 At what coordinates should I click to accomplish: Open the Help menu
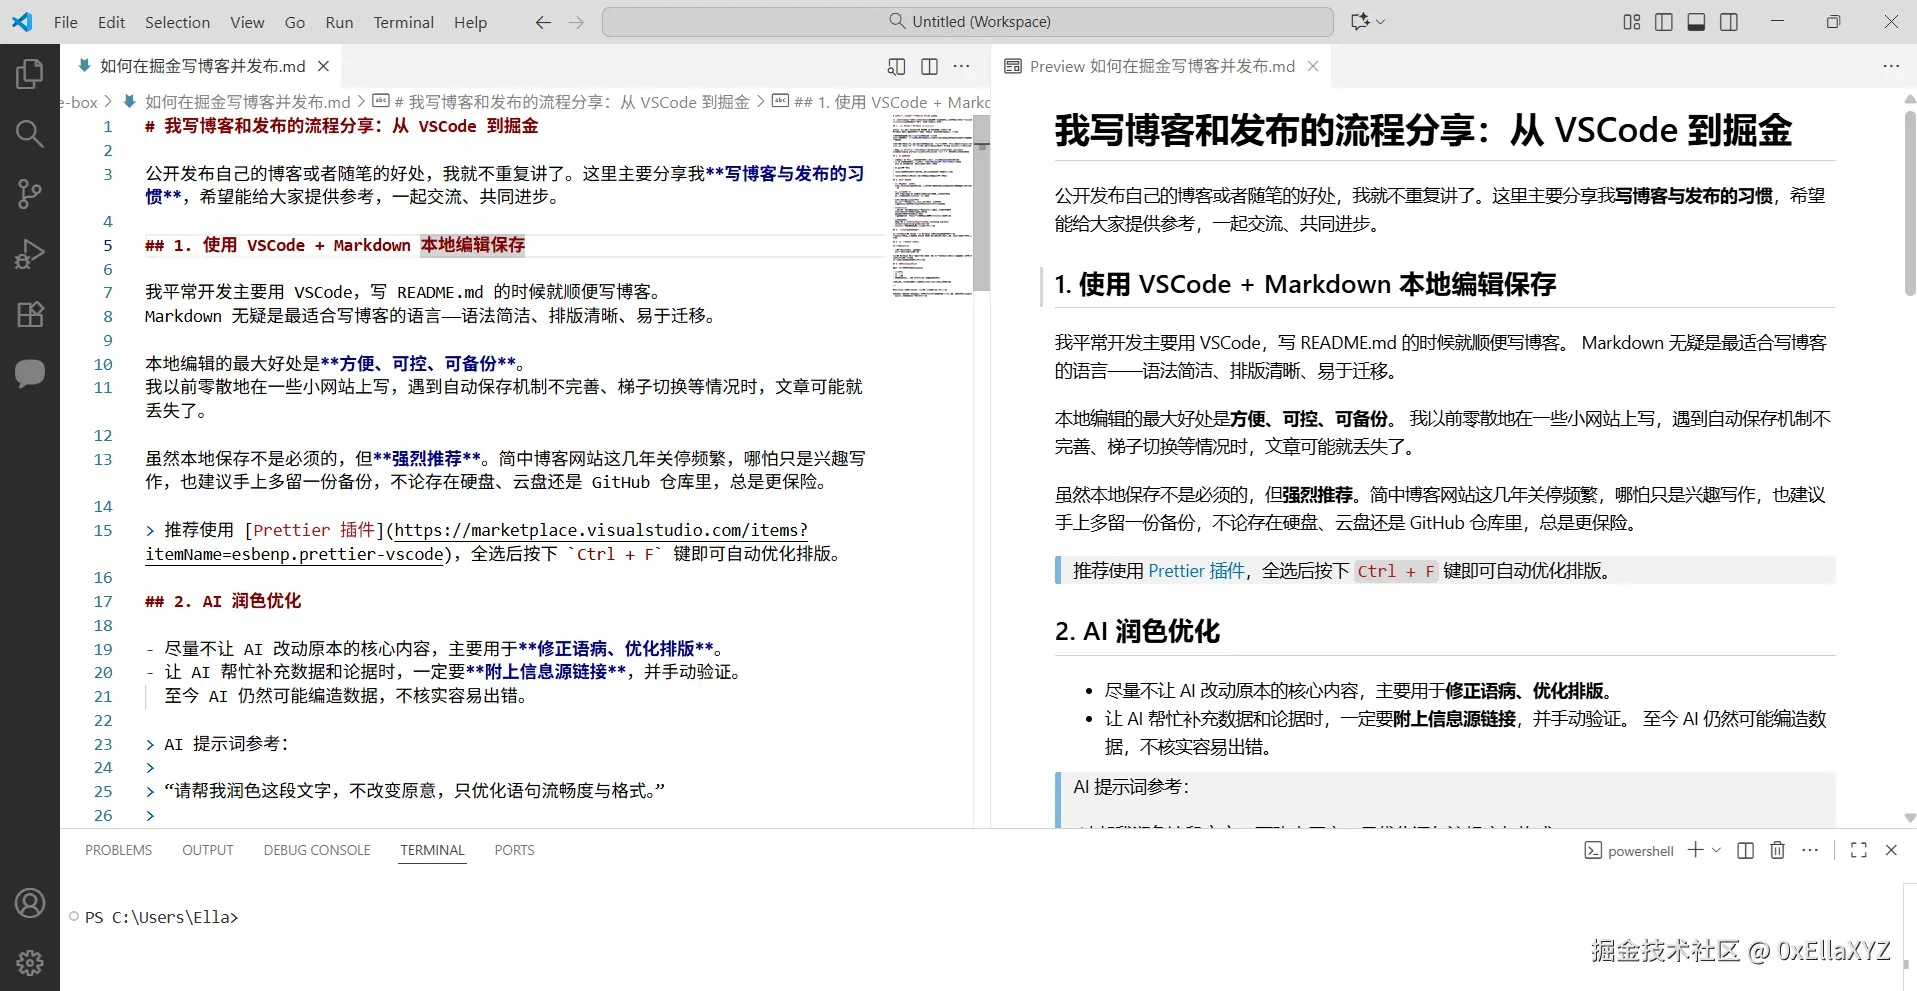coord(470,22)
